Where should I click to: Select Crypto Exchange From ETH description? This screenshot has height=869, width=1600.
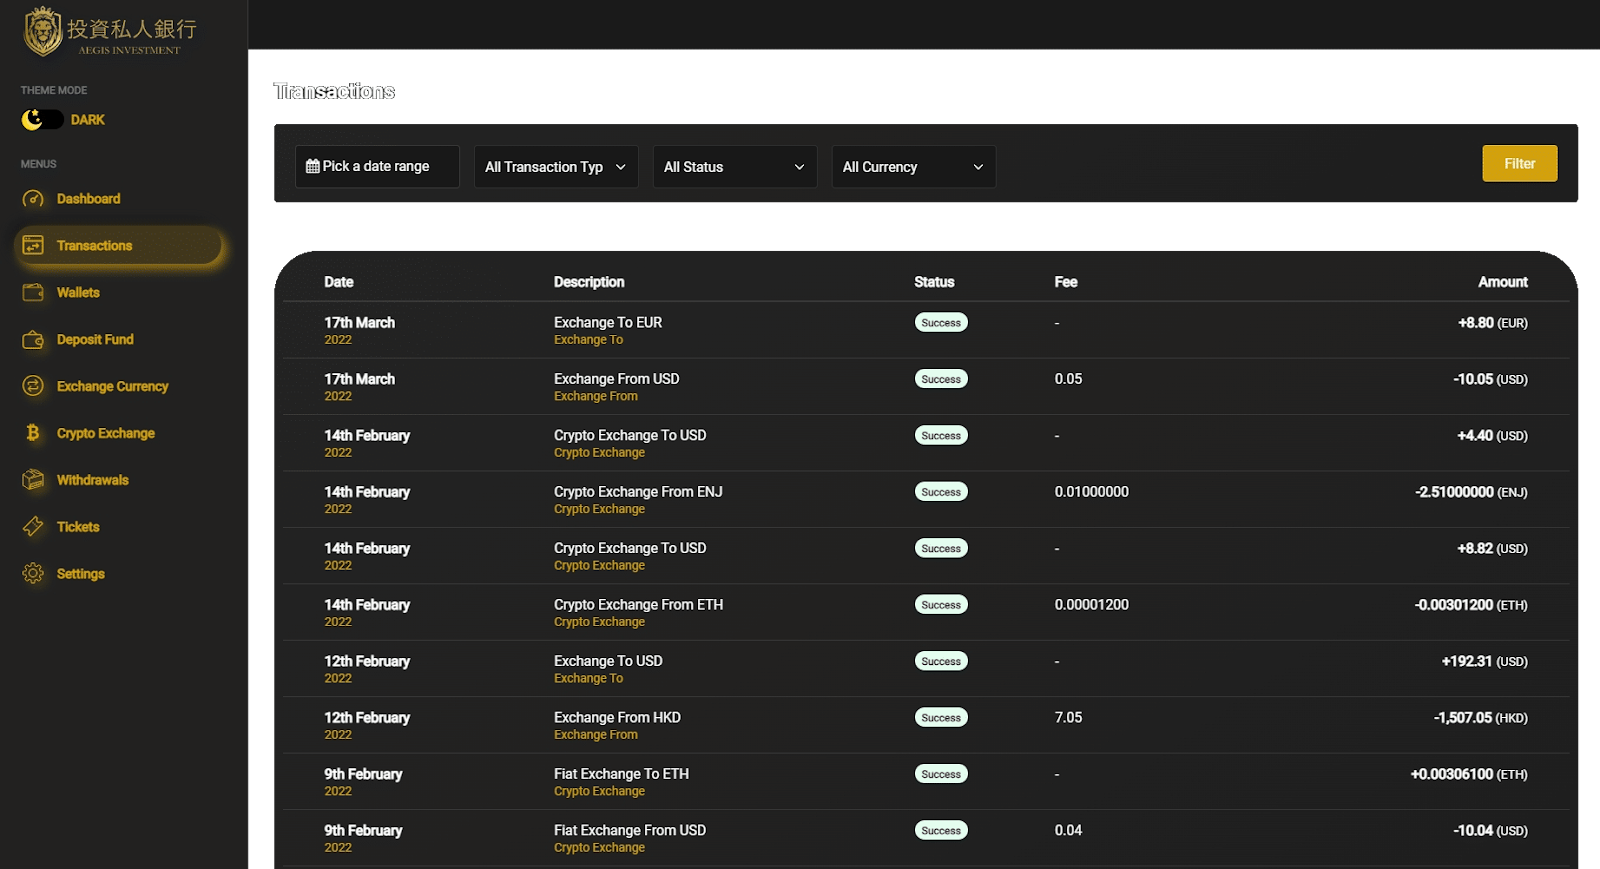[x=638, y=605]
